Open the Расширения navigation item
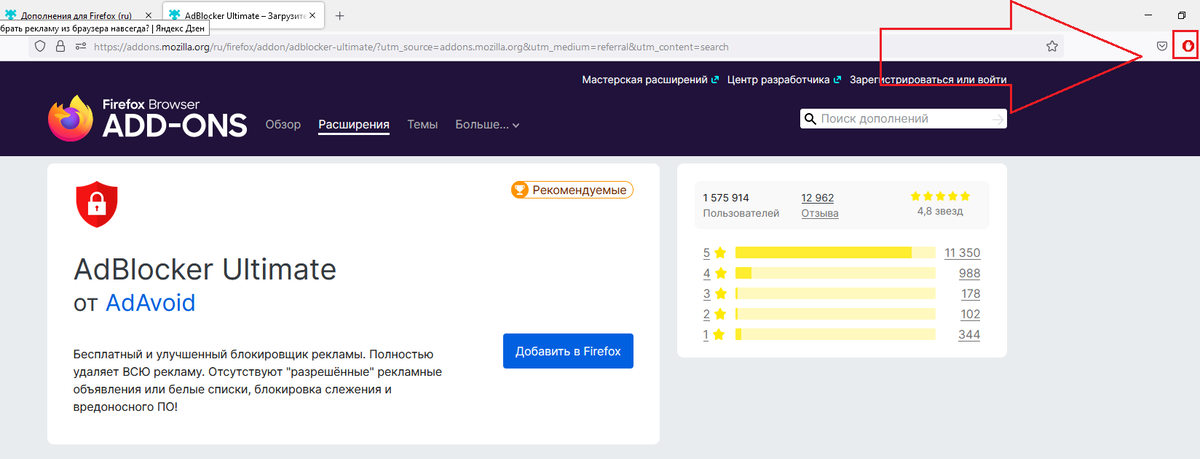The height and width of the screenshot is (459, 1200). pyautogui.click(x=354, y=125)
